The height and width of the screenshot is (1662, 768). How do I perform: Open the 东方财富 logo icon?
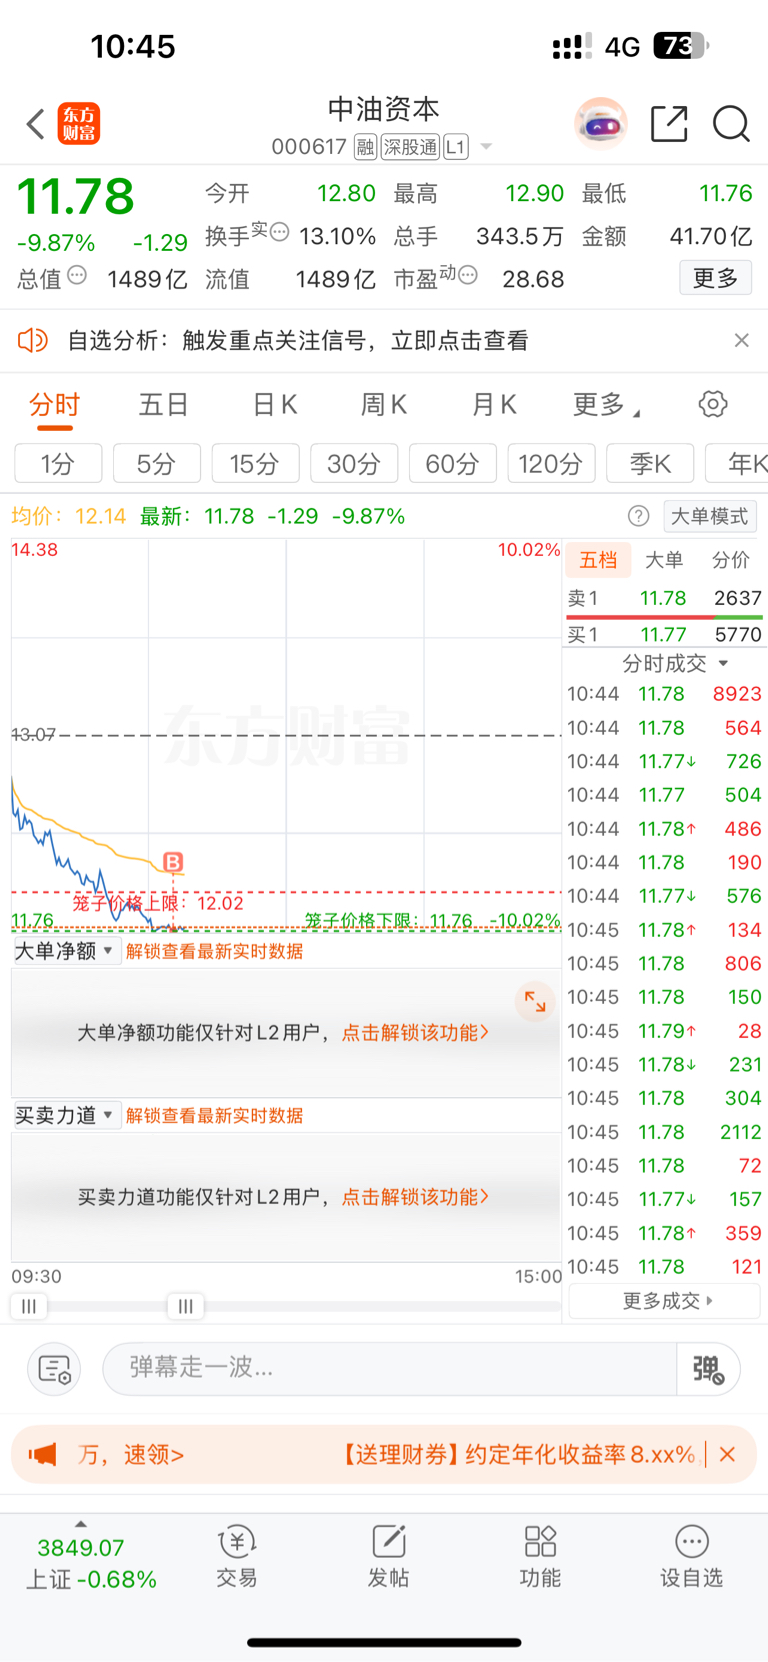coord(79,124)
